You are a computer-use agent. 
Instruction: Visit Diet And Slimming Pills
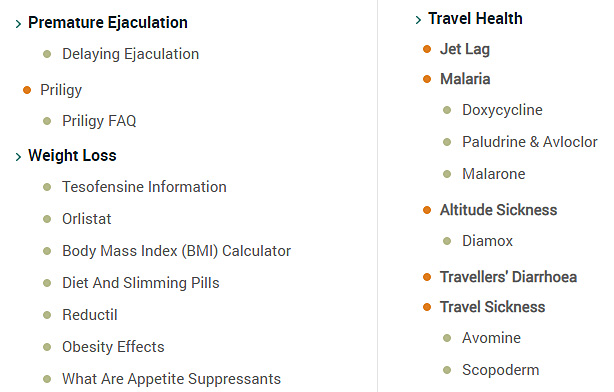[x=141, y=283]
